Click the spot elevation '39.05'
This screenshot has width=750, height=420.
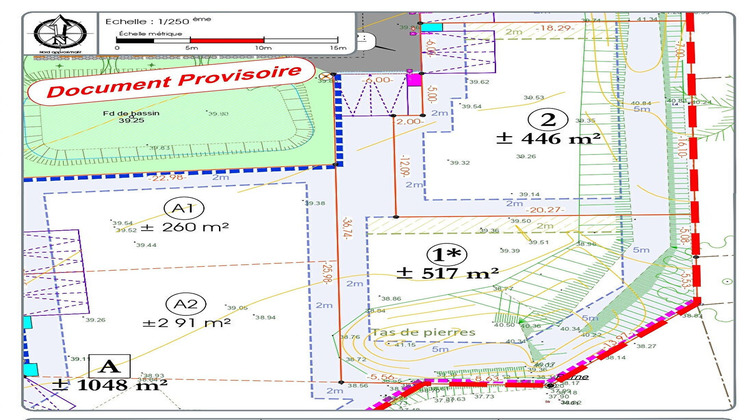click(x=237, y=308)
